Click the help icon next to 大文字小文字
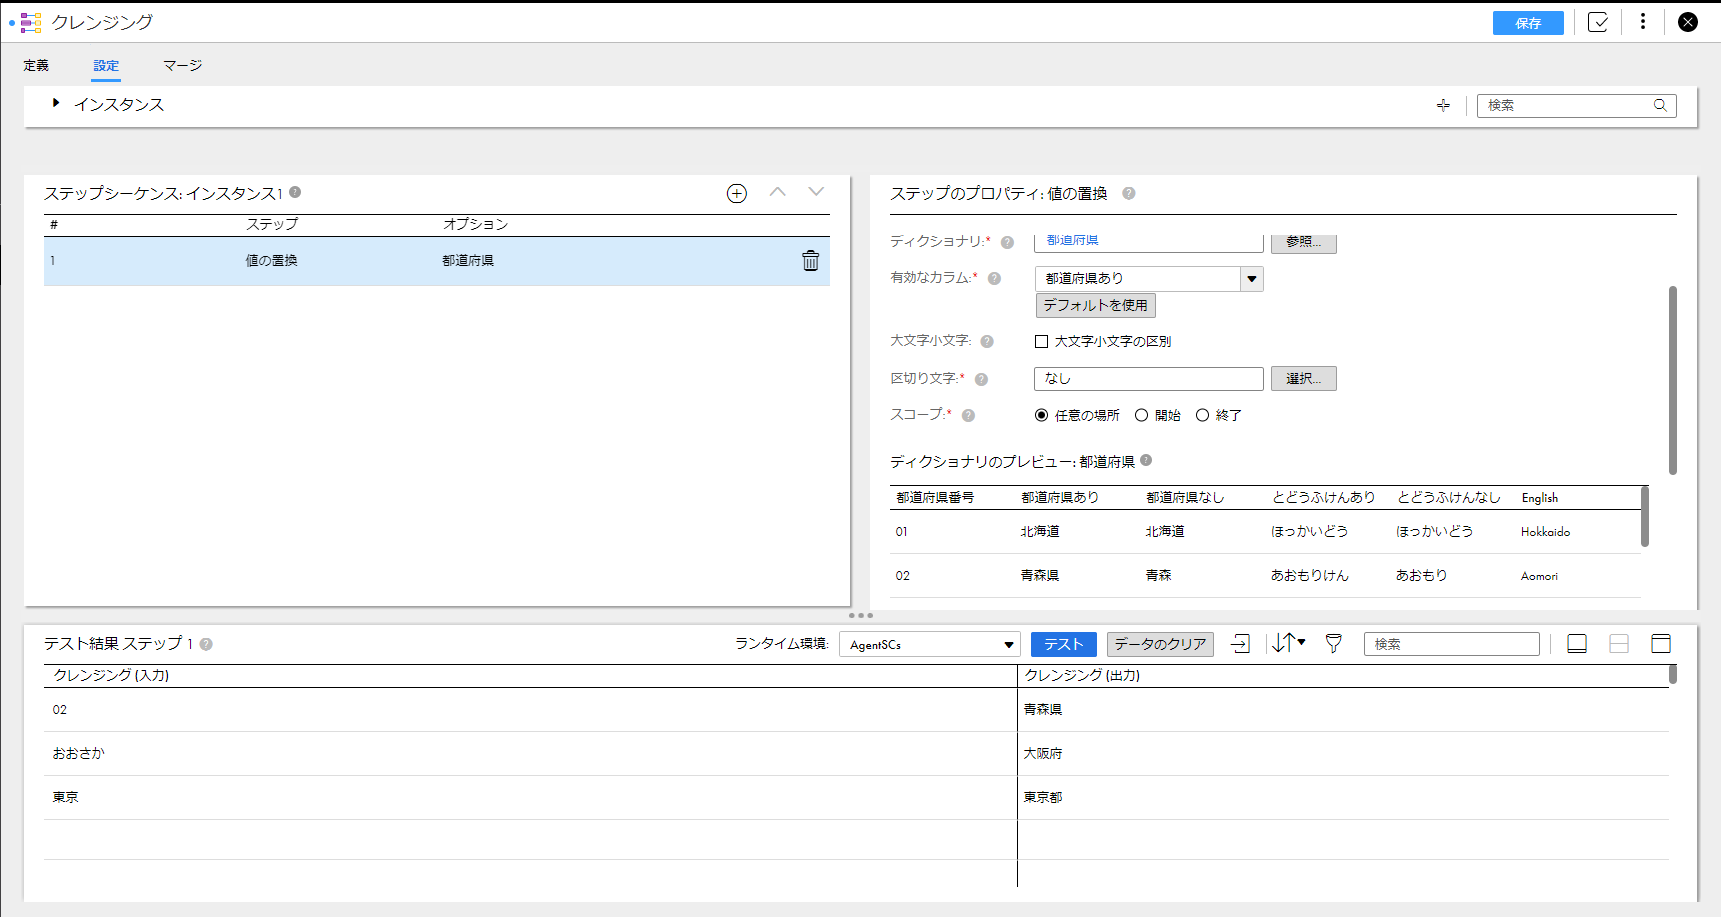The height and width of the screenshot is (917, 1721). point(987,342)
